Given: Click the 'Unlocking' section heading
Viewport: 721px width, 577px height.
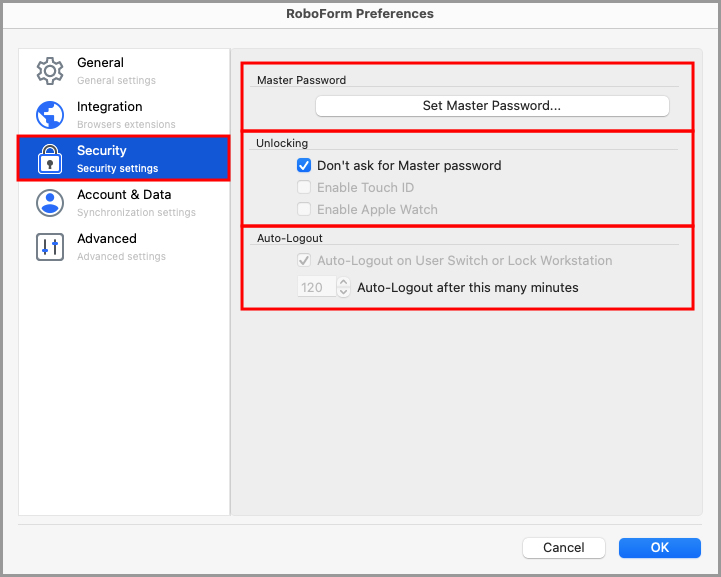Looking at the screenshot, I should 282,143.
